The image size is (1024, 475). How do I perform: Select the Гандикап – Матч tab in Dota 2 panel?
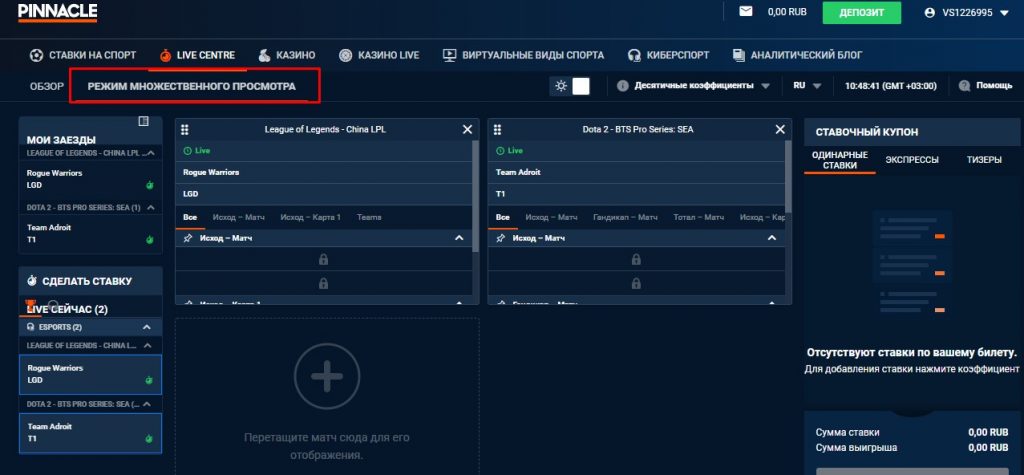625,217
